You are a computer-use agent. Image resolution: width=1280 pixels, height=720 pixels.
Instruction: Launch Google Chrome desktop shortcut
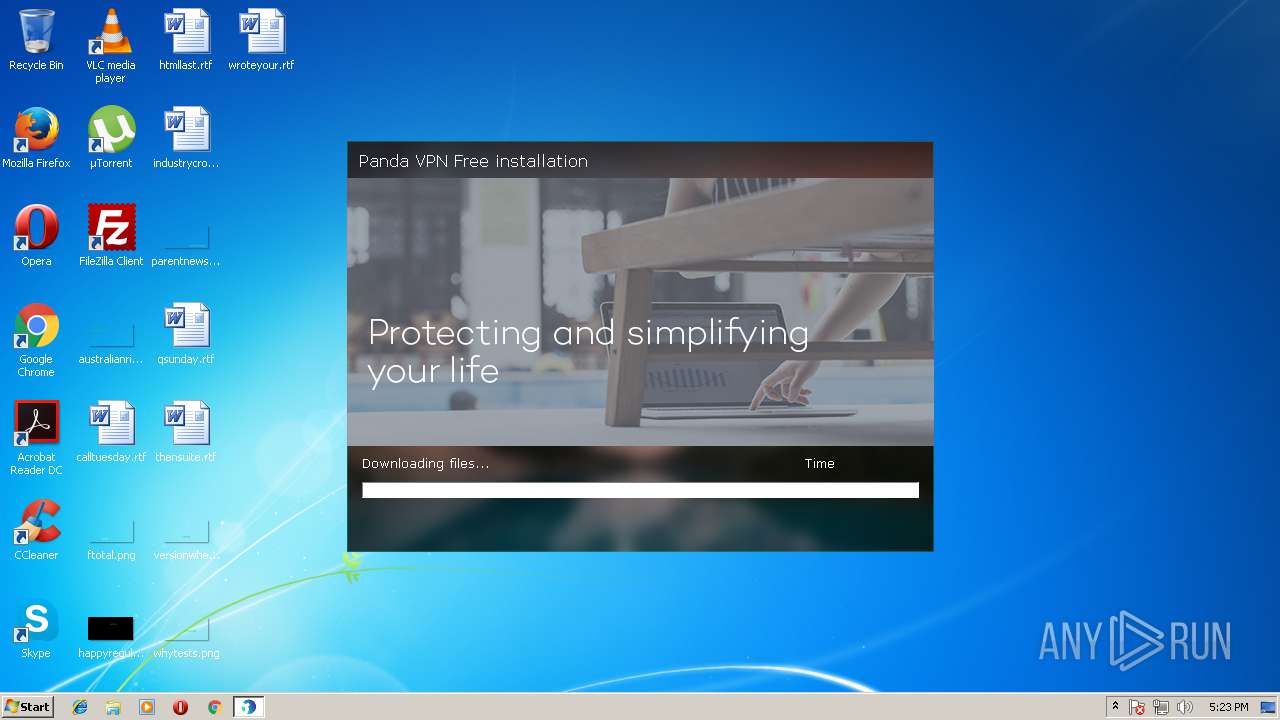[x=36, y=341]
